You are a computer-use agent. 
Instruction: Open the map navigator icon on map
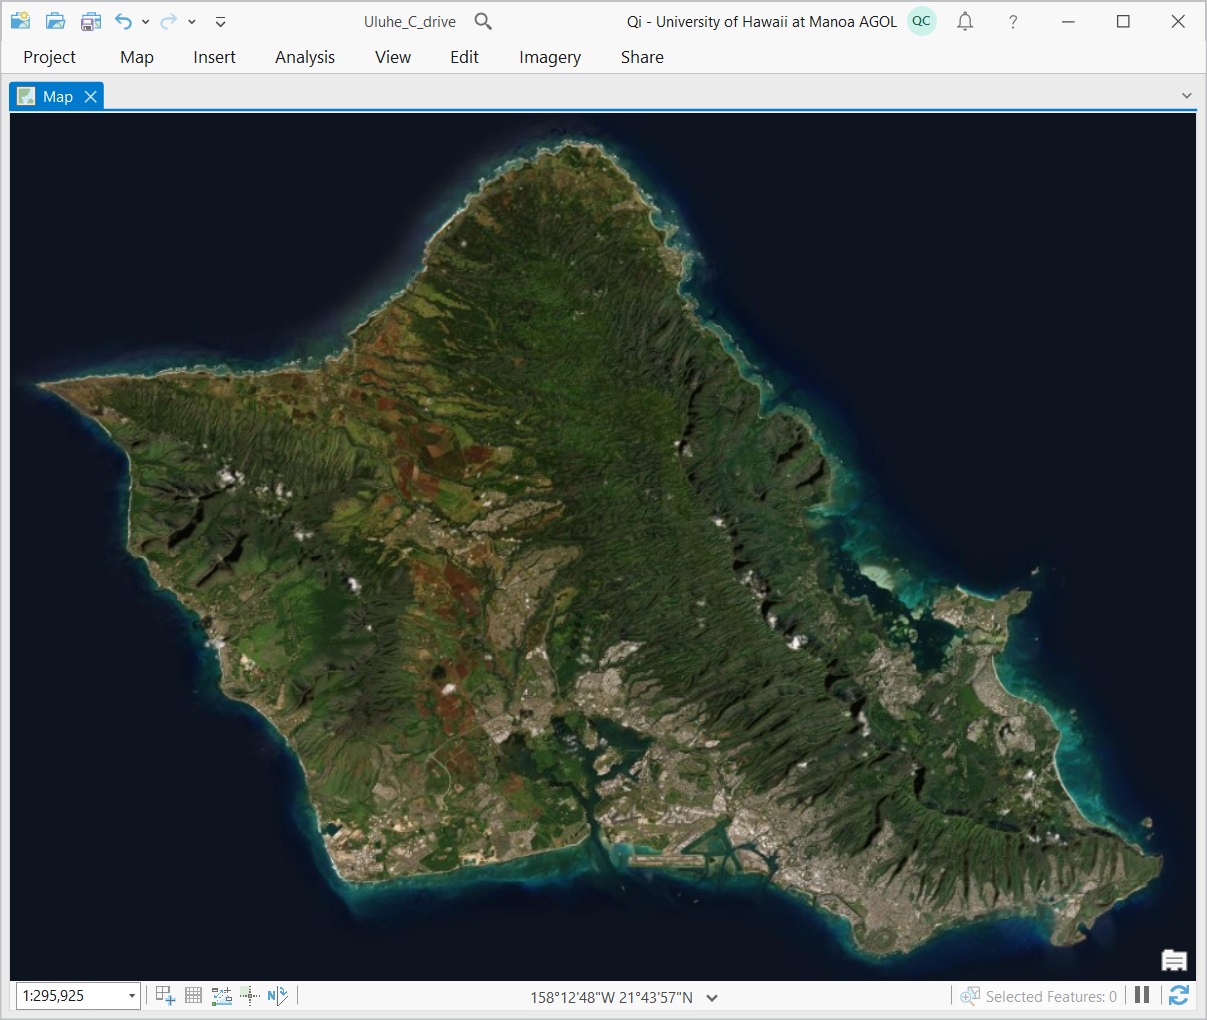pyautogui.click(x=1174, y=961)
